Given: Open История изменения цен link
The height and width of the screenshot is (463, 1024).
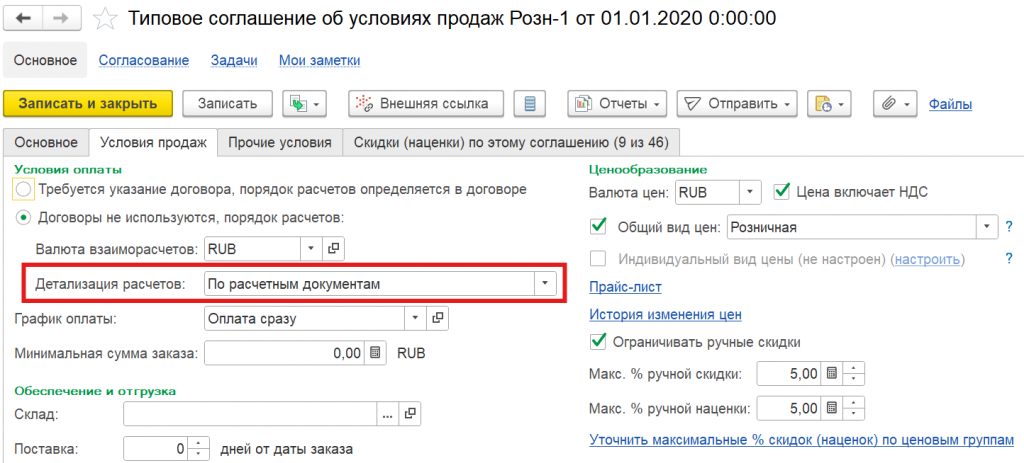Looking at the screenshot, I should [665, 314].
